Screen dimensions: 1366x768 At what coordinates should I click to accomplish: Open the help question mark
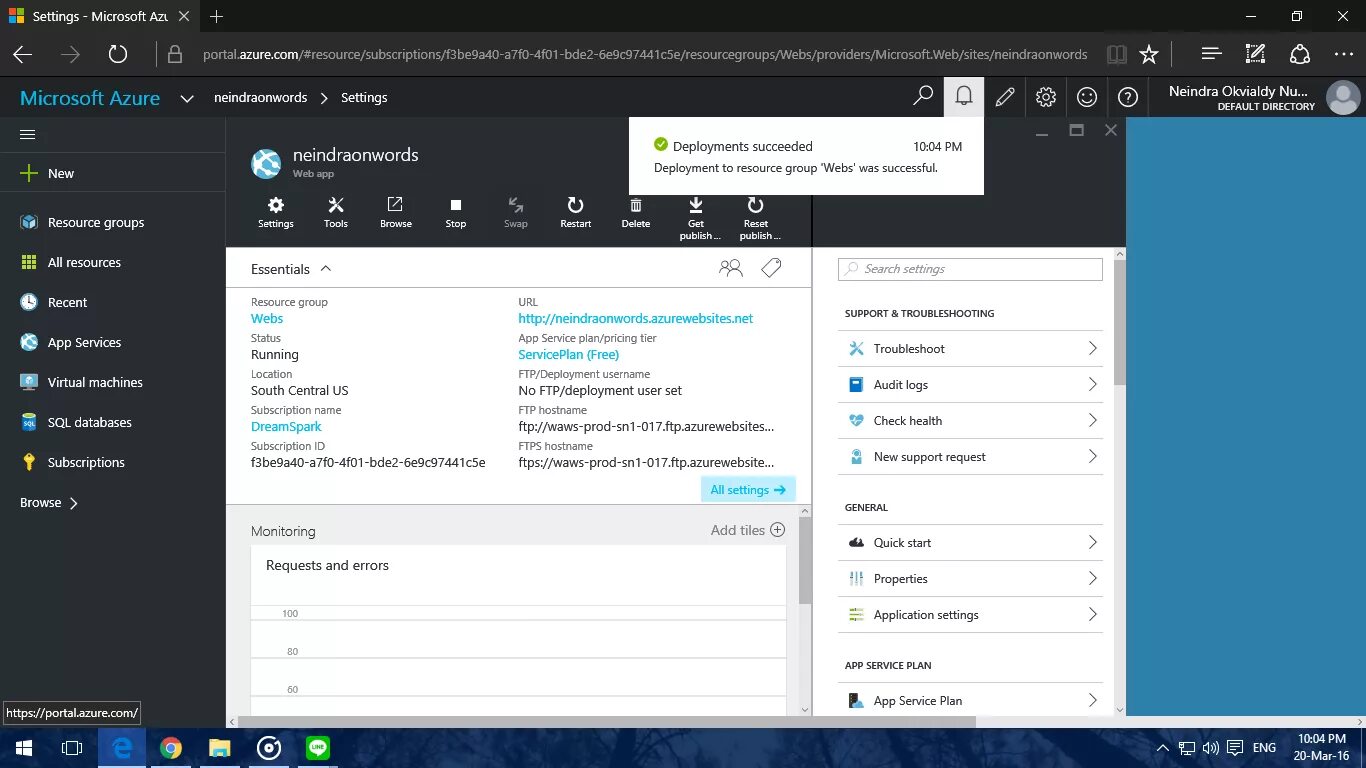(x=1128, y=97)
